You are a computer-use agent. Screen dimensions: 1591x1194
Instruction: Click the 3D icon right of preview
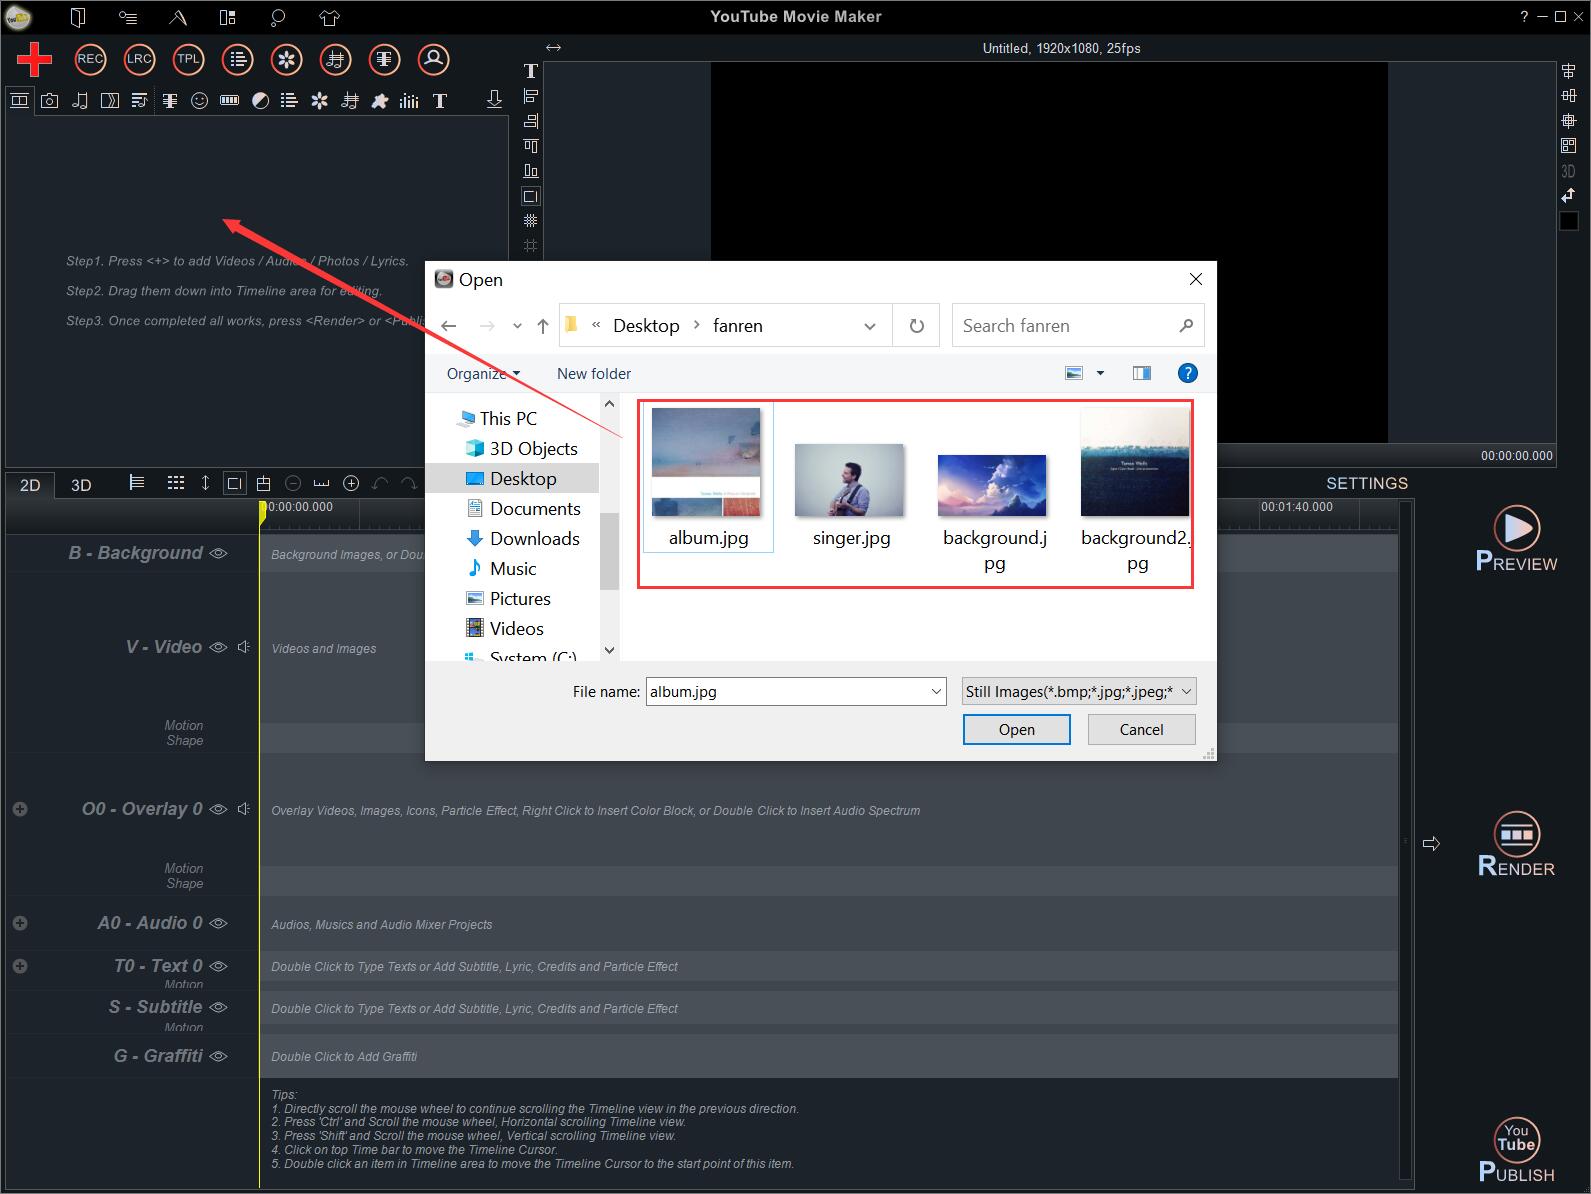(x=1568, y=171)
